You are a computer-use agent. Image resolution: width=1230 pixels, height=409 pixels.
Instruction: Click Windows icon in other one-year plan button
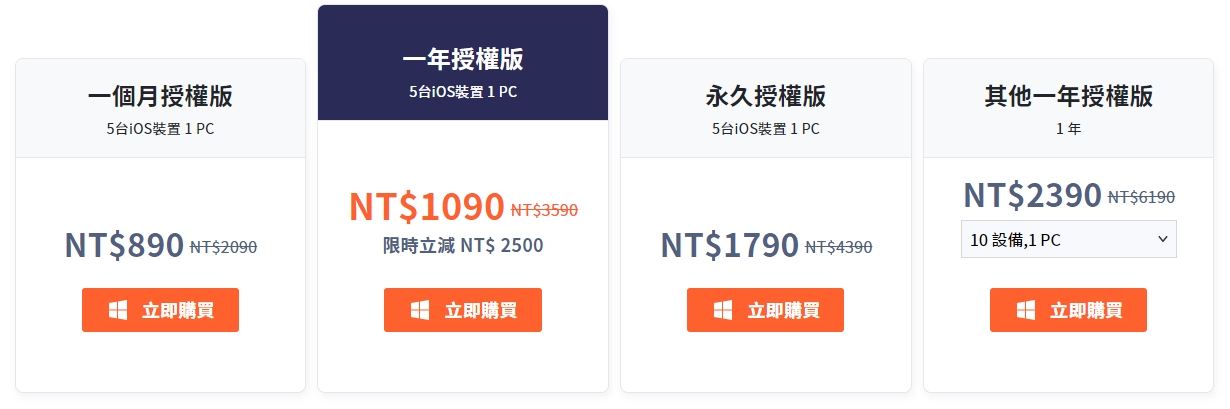(1026, 310)
